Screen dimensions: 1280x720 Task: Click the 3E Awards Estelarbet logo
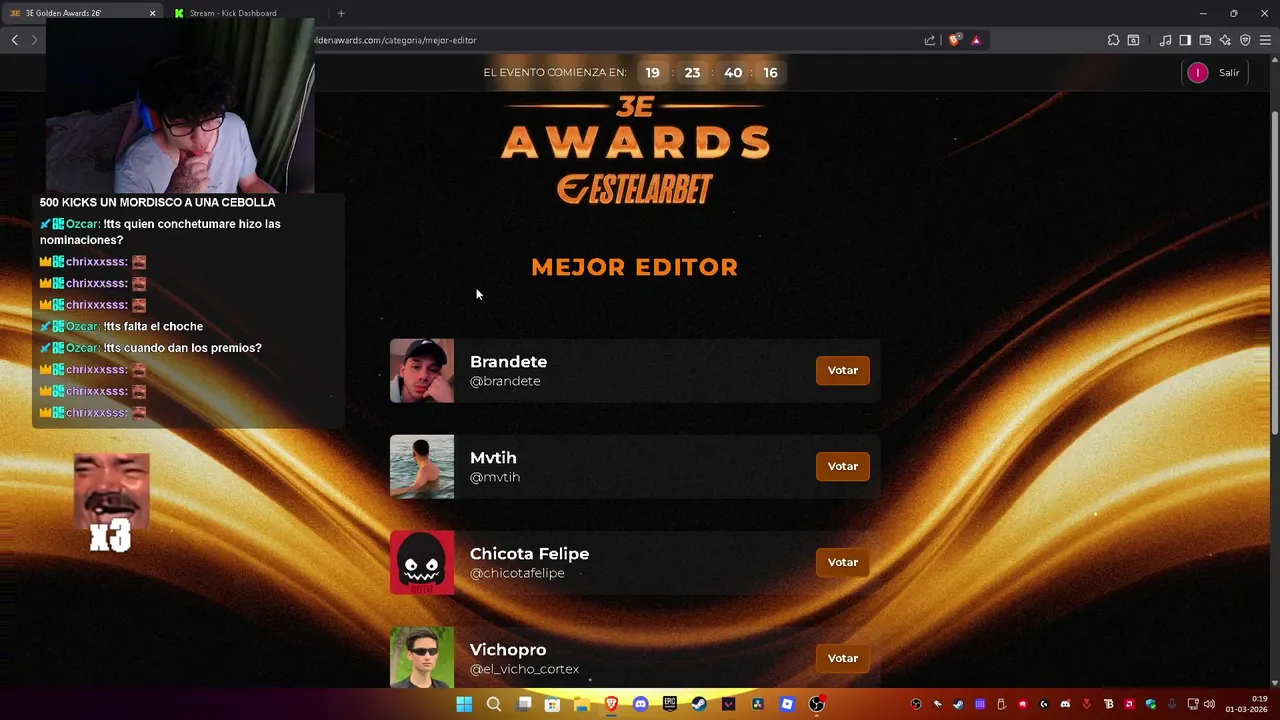click(x=635, y=150)
